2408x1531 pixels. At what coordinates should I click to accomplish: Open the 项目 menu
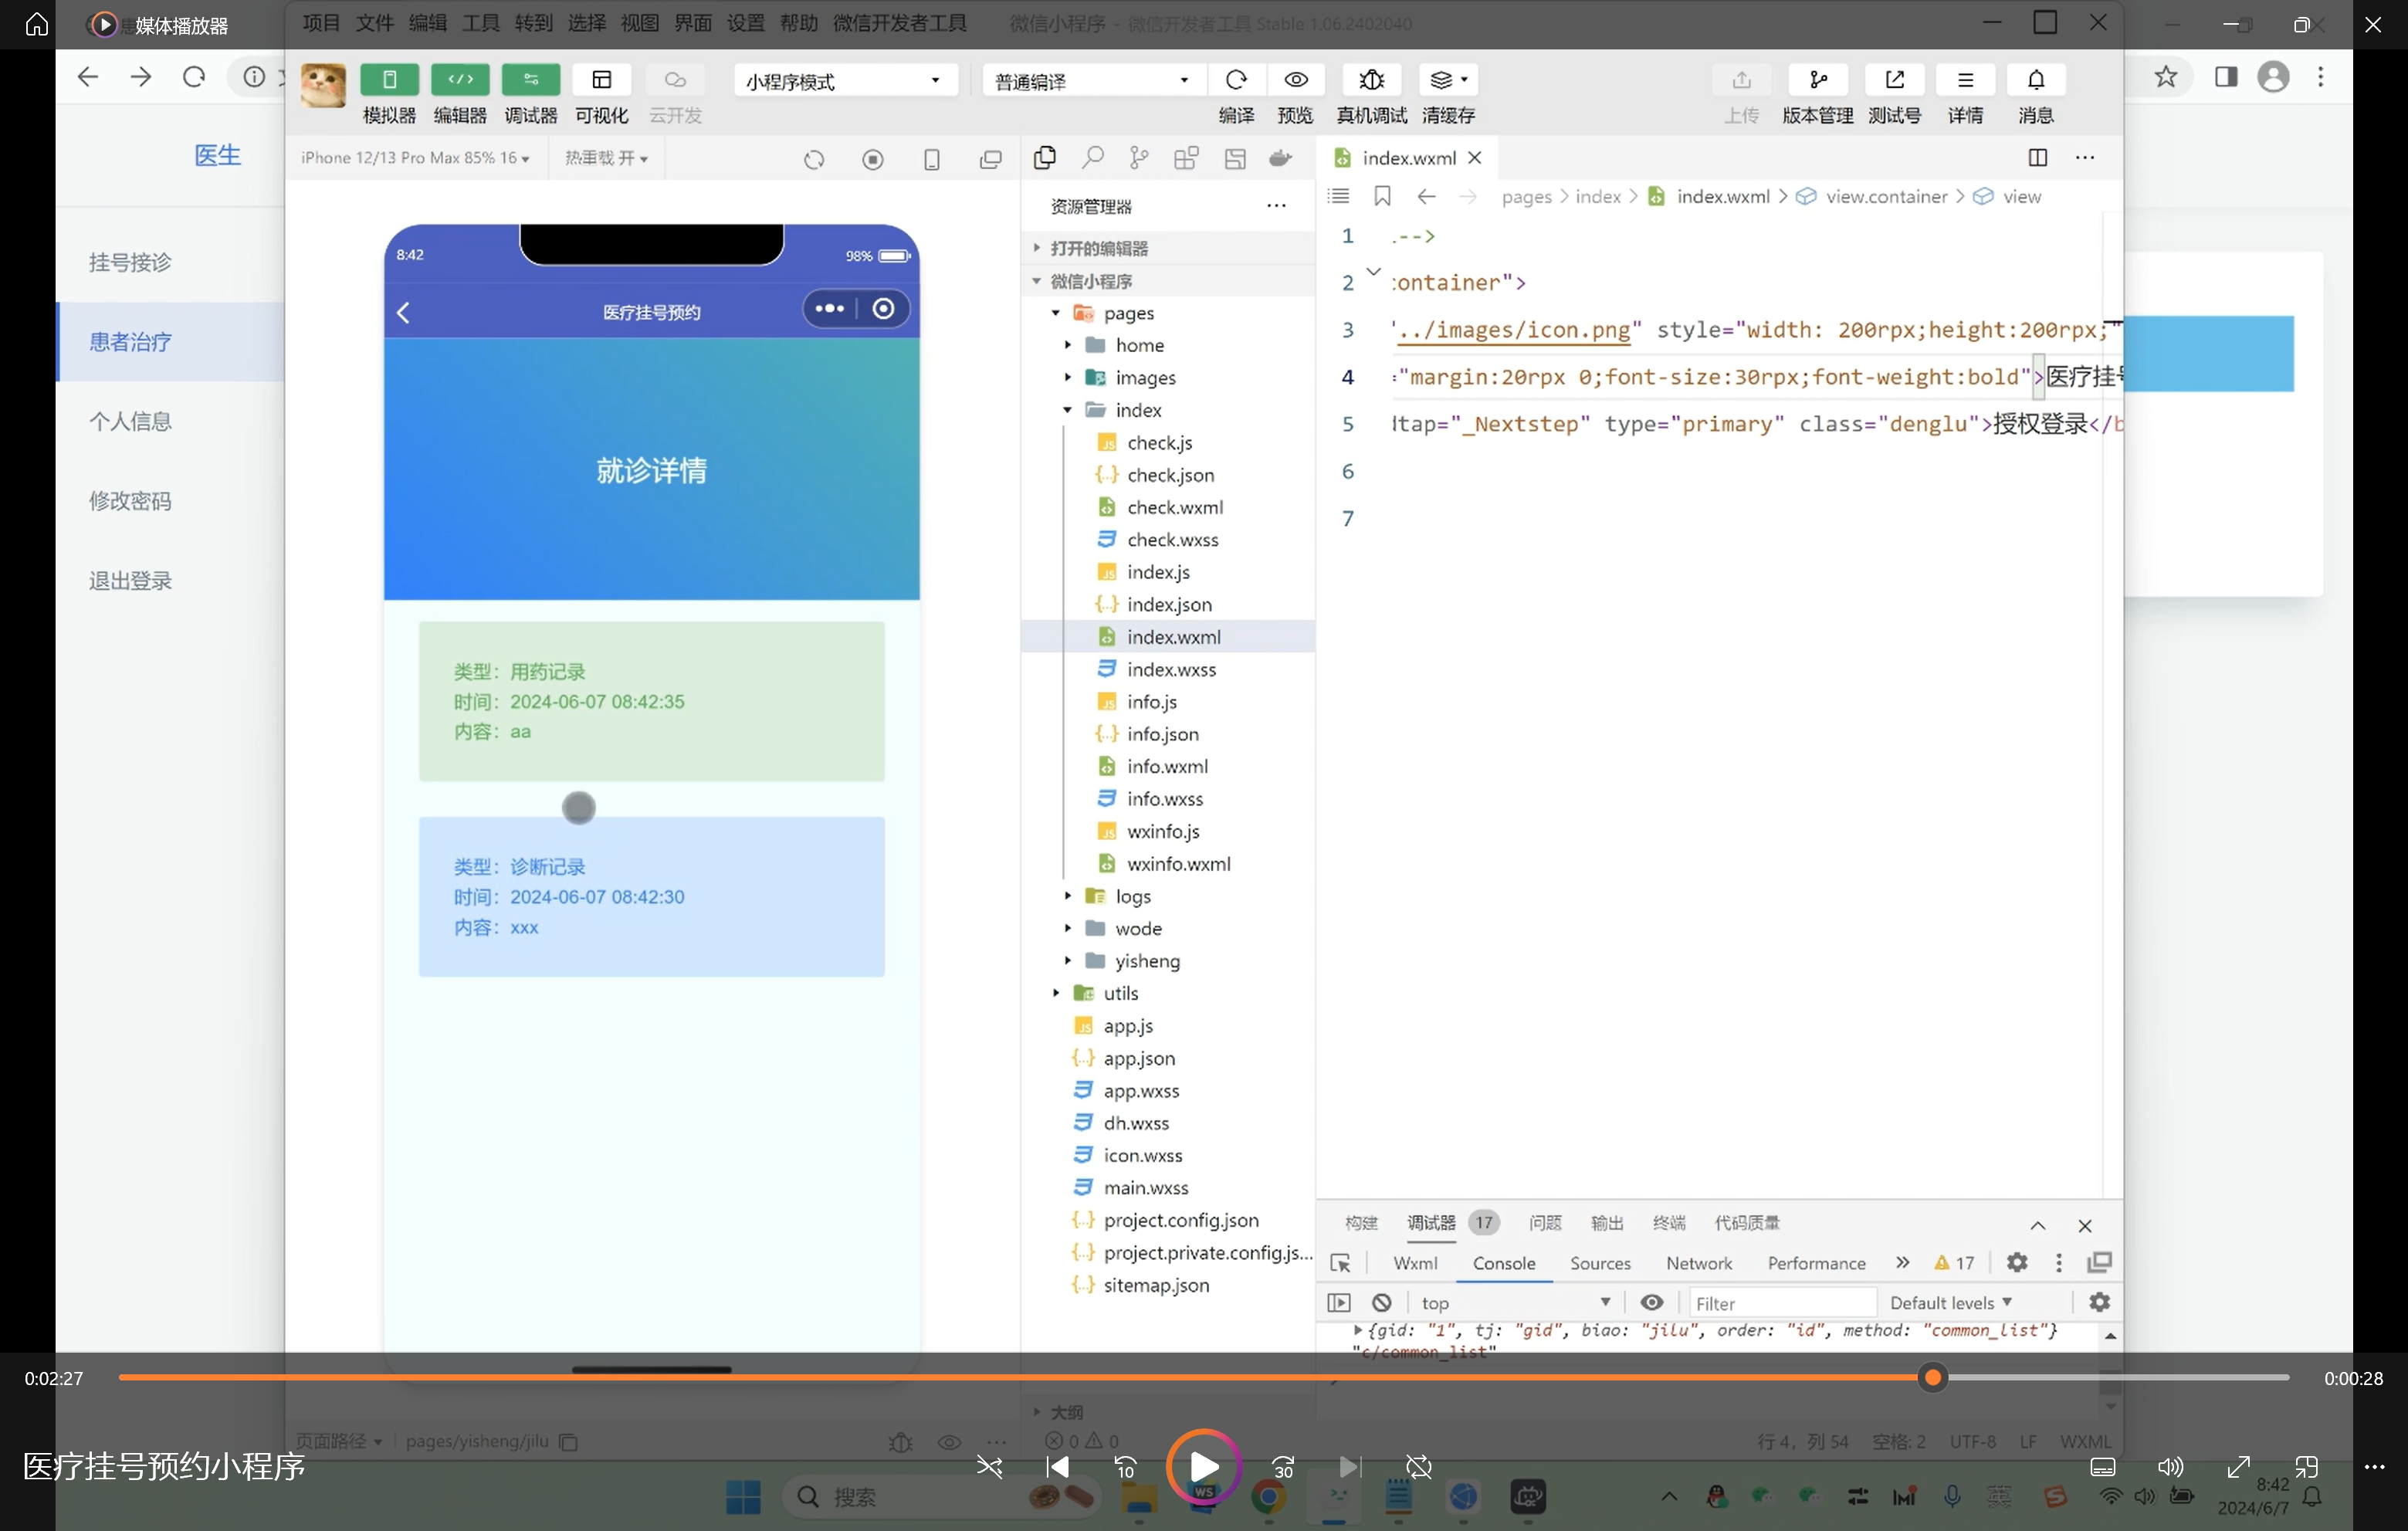click(x=321, y=22)
